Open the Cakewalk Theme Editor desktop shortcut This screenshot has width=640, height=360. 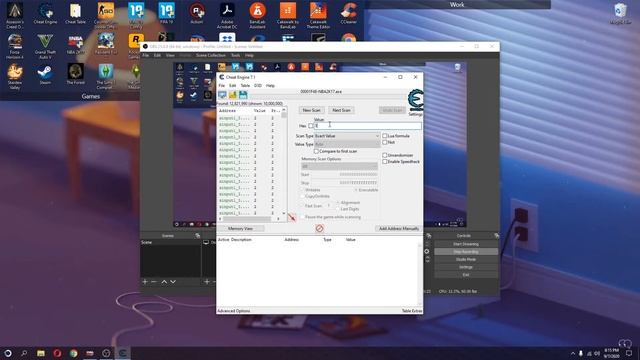318,16
